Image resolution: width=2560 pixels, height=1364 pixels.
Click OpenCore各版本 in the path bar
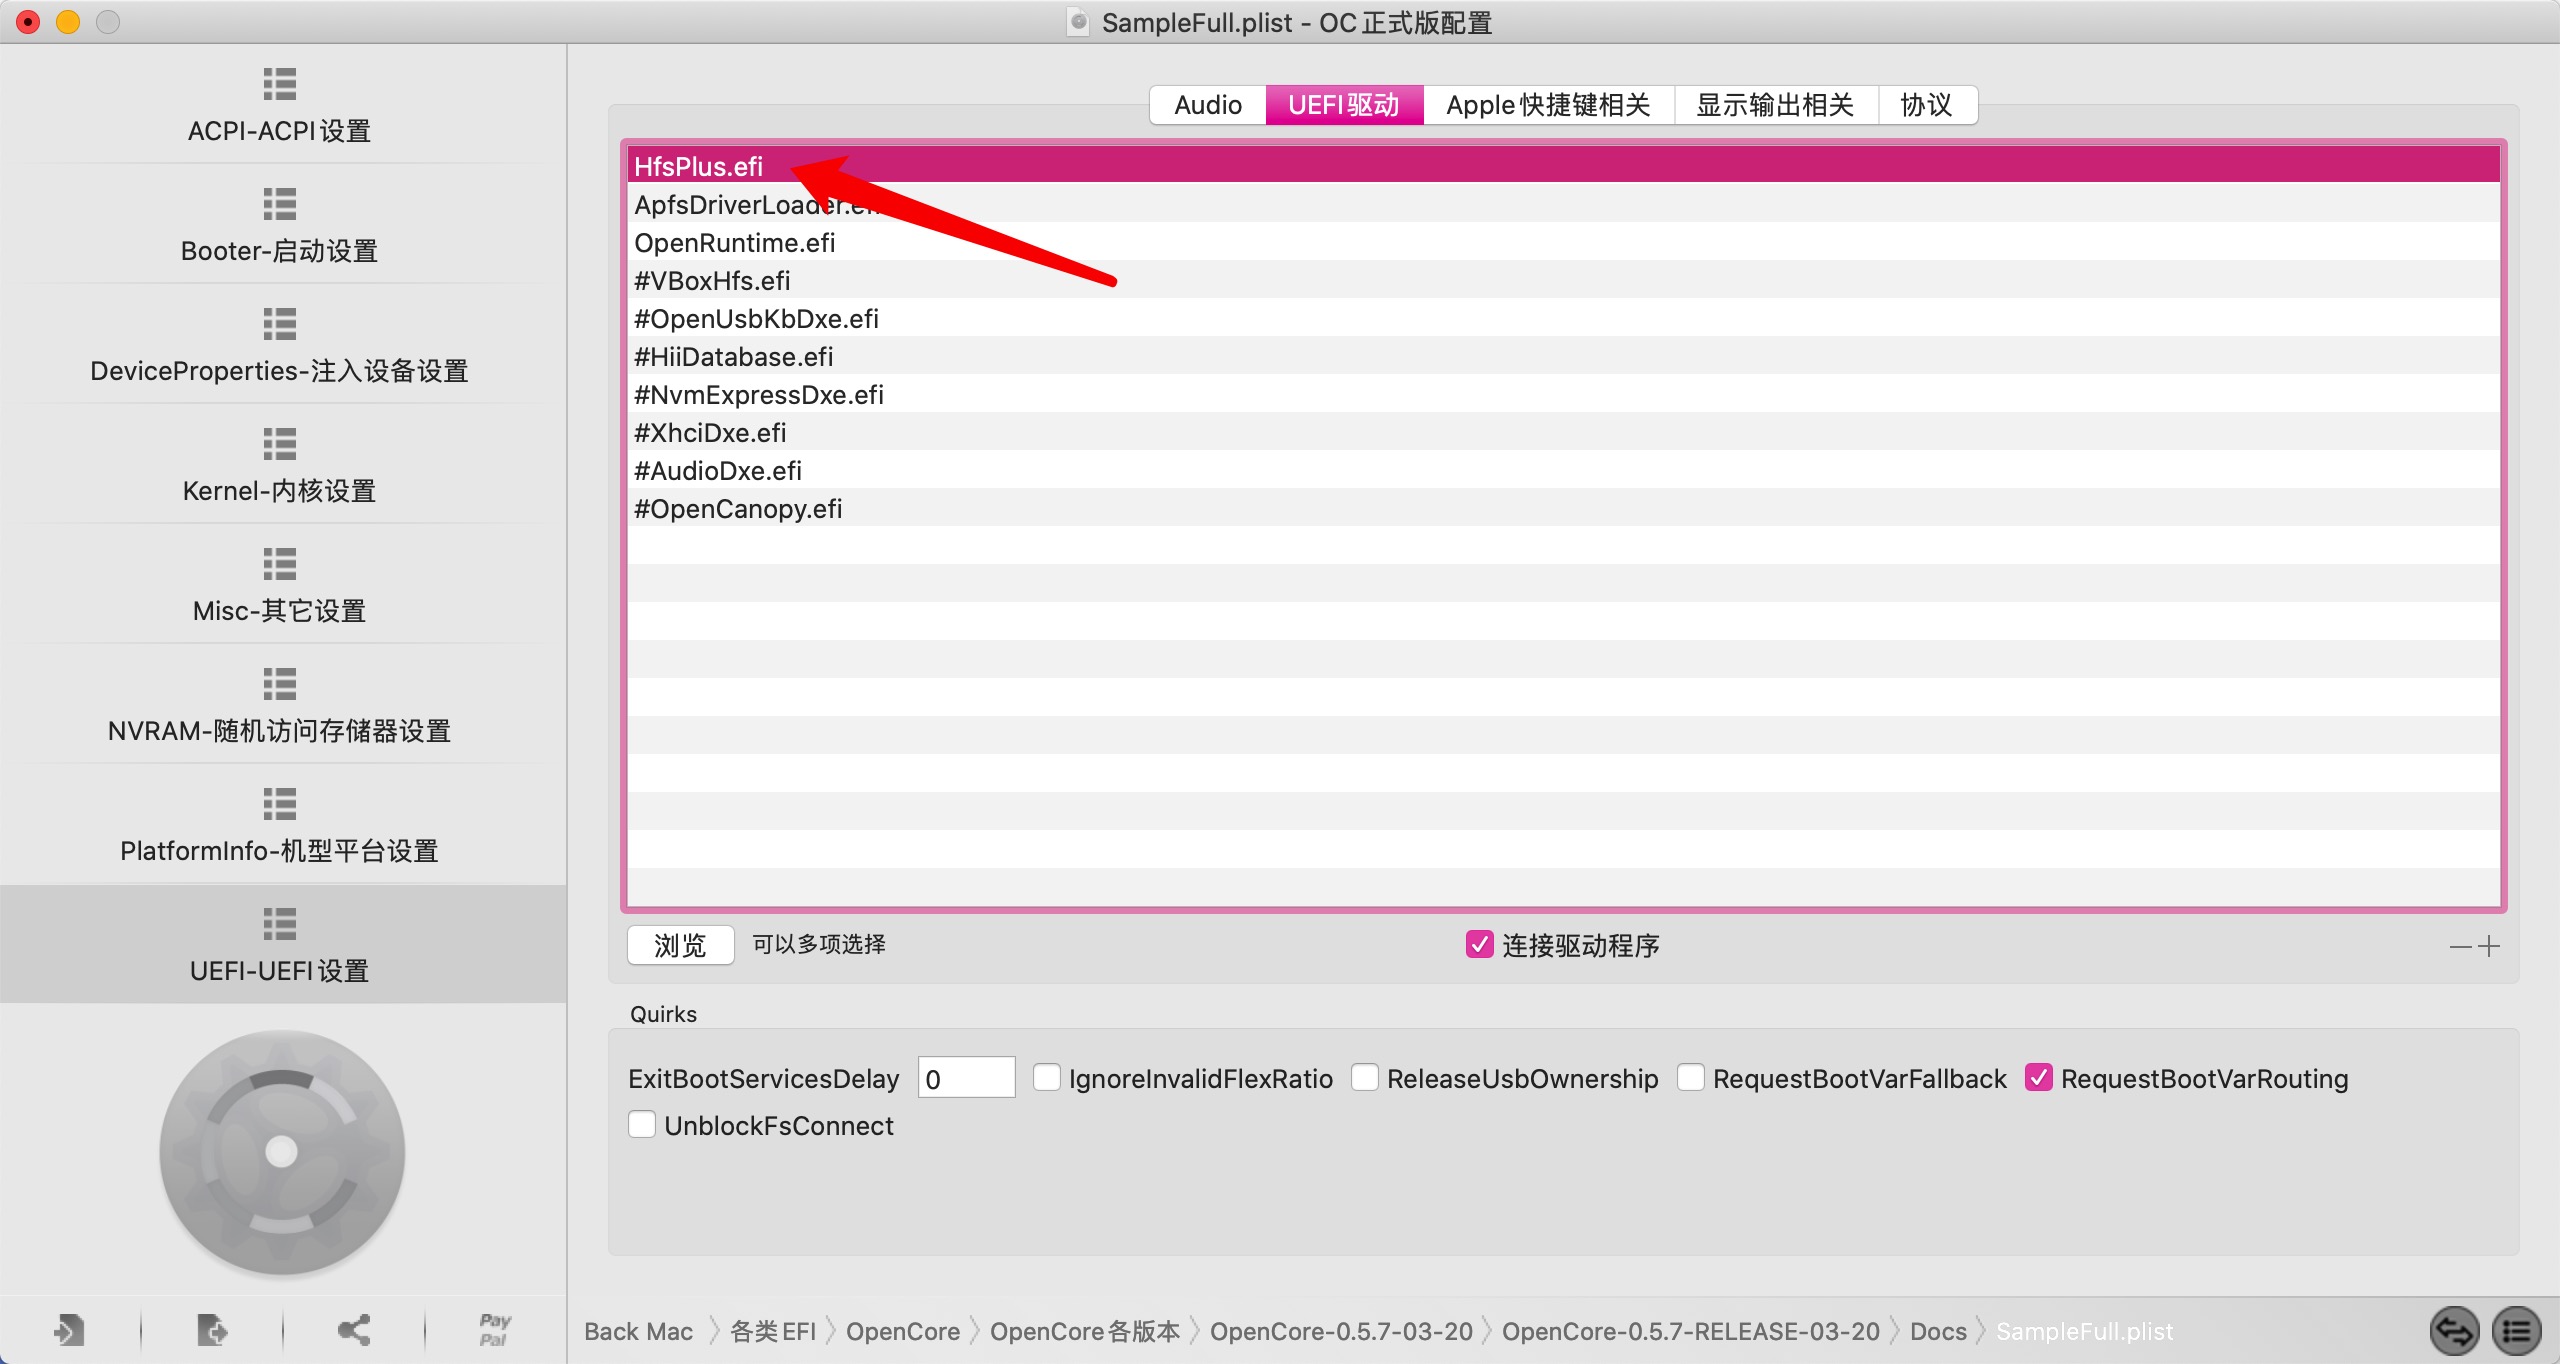(x=1085, y=1331)
